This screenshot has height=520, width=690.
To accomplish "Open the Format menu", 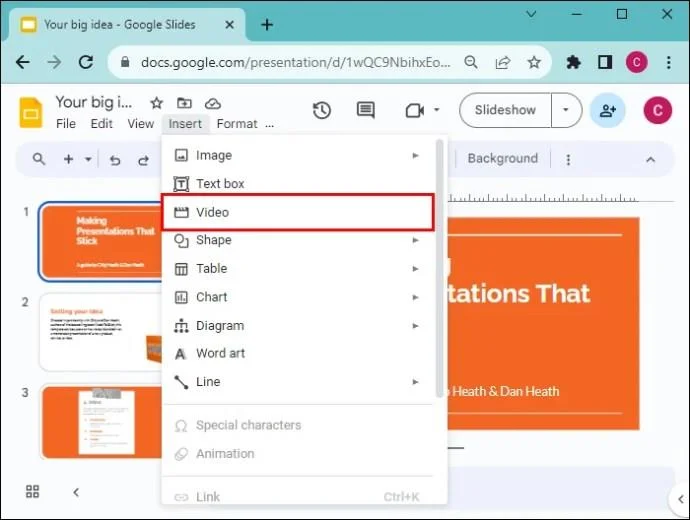I will click(x=237, y=124).
